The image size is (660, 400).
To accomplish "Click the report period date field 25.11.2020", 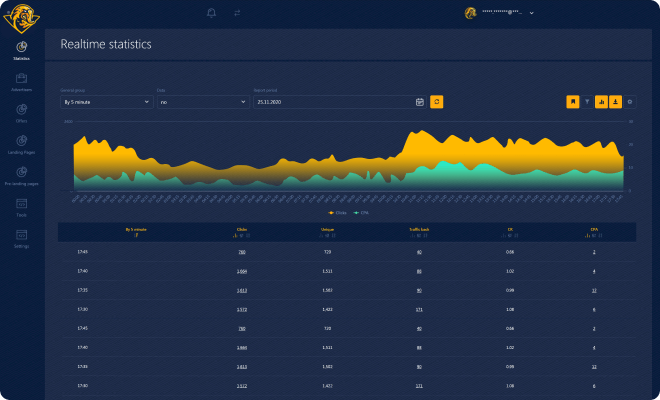I will click(x=333, y=101).
